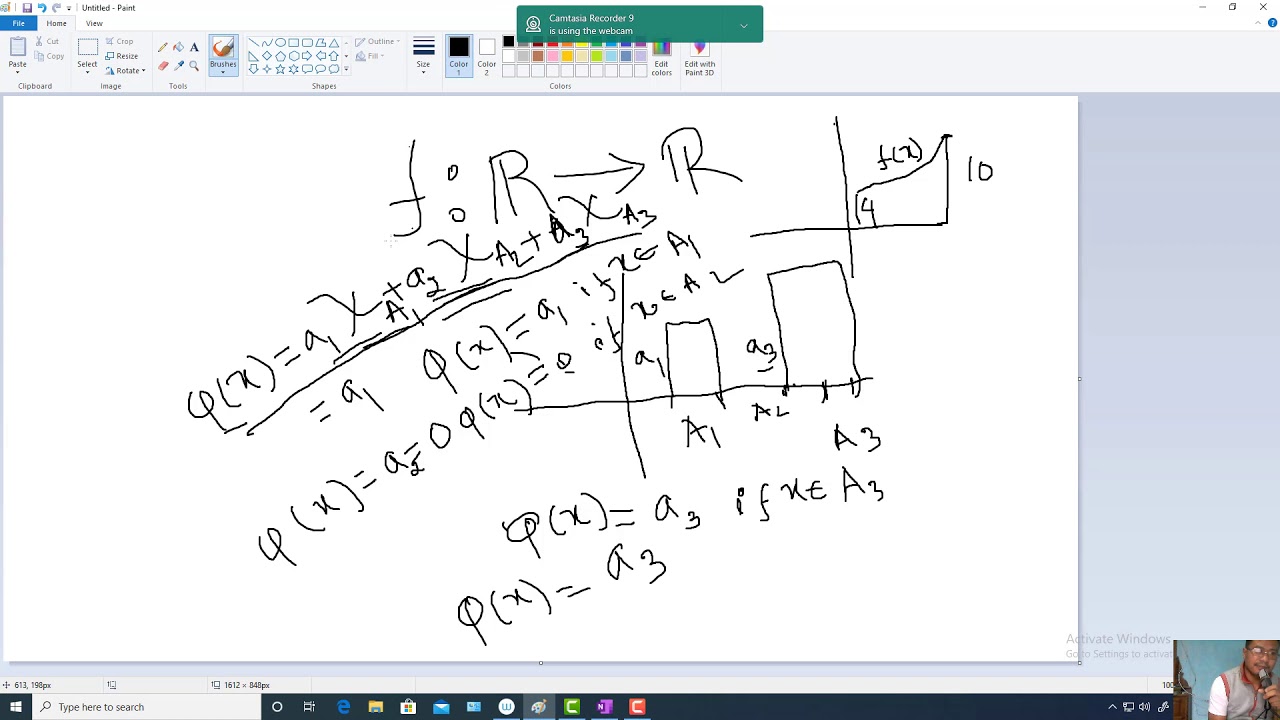Click the Paste clipboard icon
This screenshot has height=720, width=1280.
[18, 46]
